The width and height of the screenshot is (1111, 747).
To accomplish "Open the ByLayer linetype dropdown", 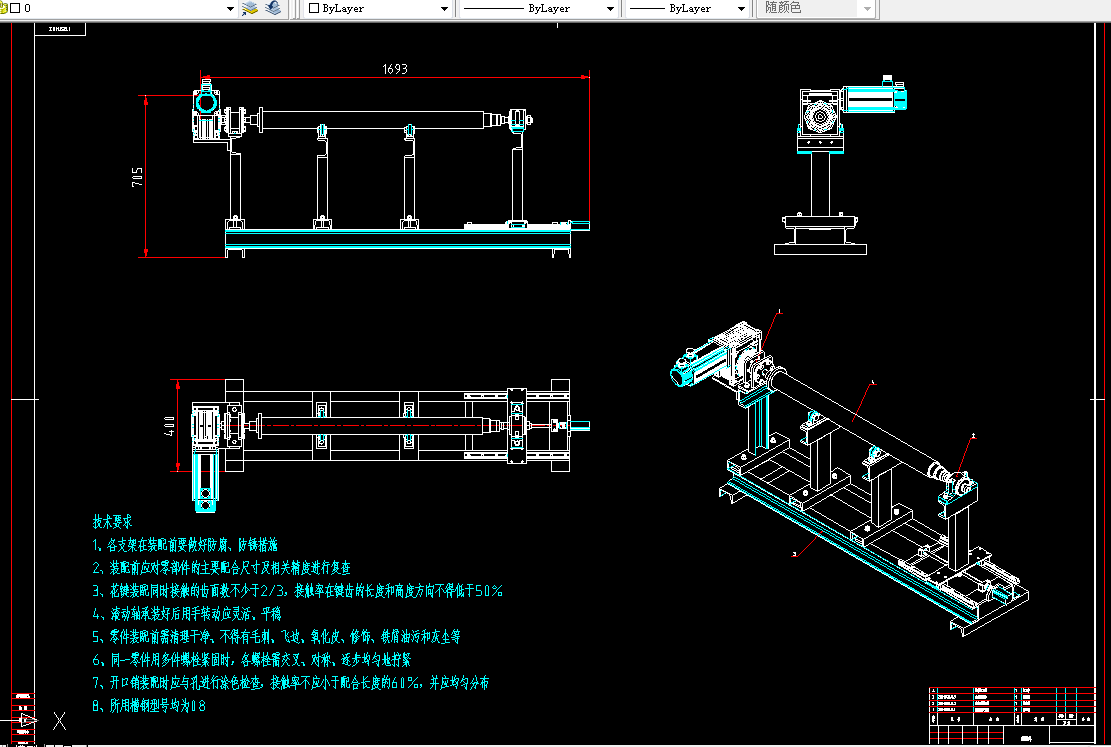I will (x=610, y=9).
